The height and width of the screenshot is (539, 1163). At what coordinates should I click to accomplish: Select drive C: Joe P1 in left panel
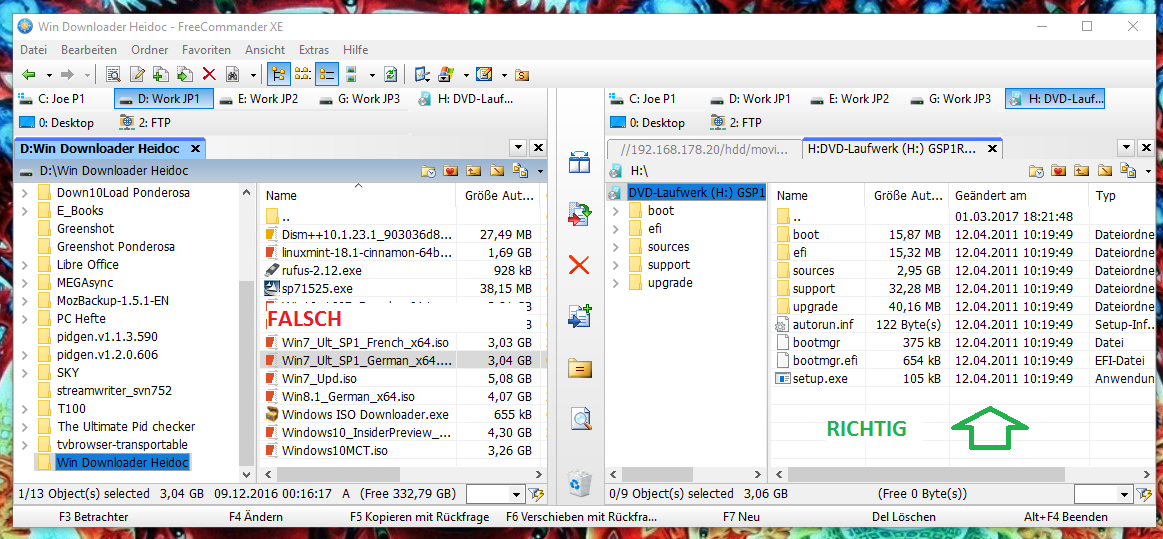click(53, 99)
